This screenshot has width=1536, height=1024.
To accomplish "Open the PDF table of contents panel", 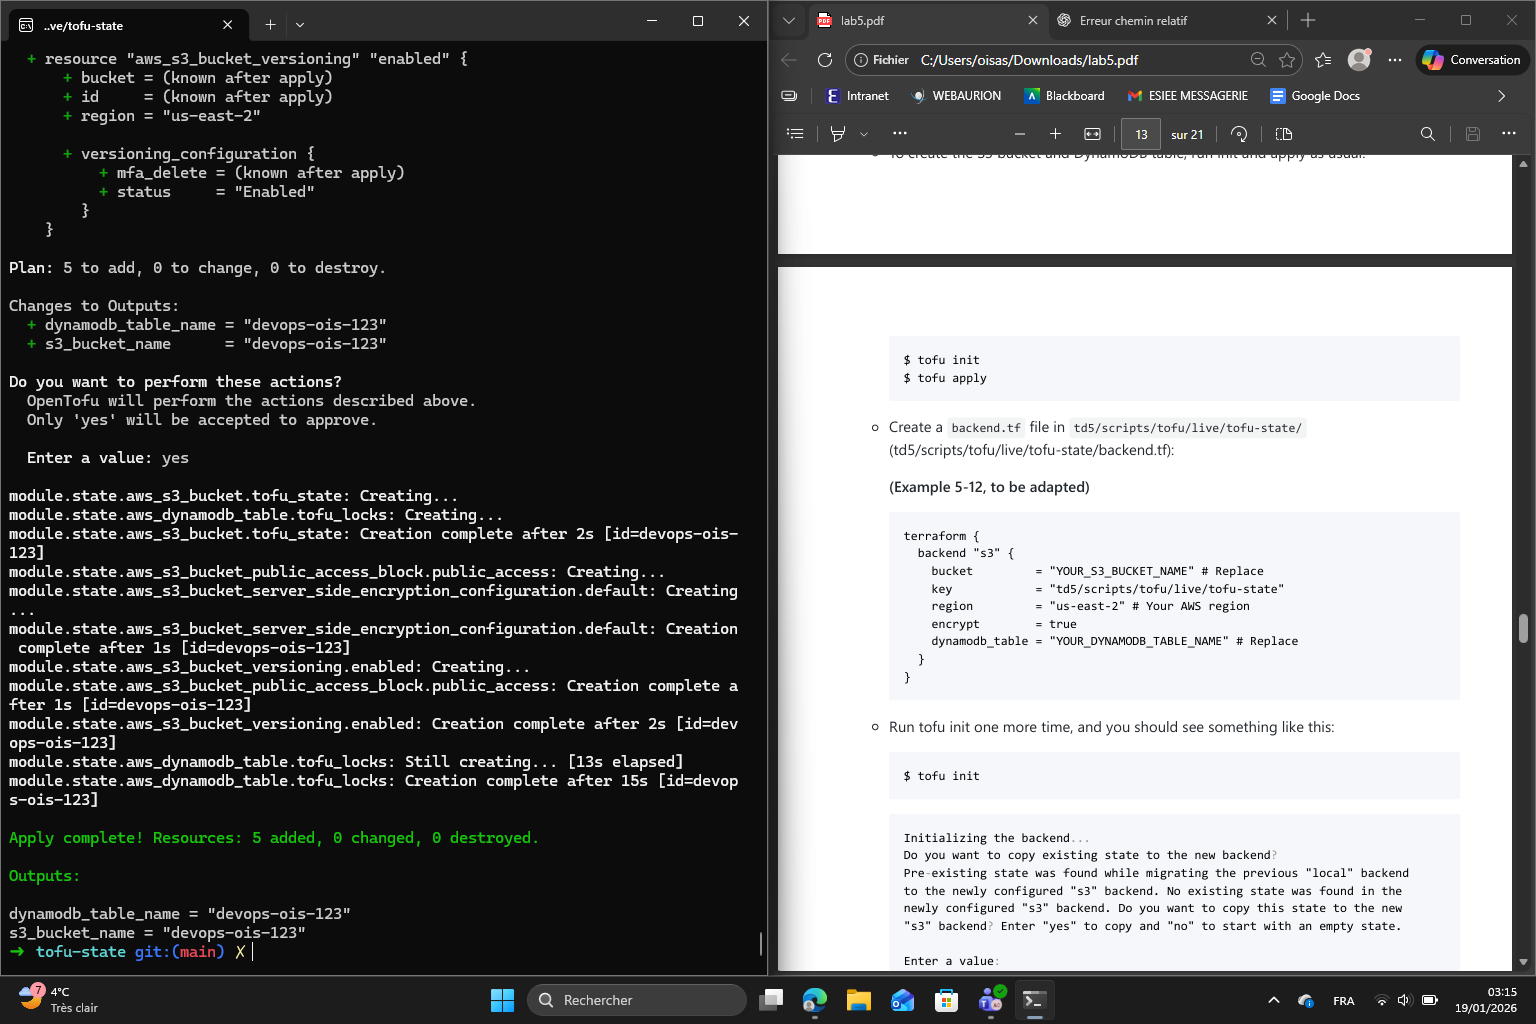I will [795, 134].
